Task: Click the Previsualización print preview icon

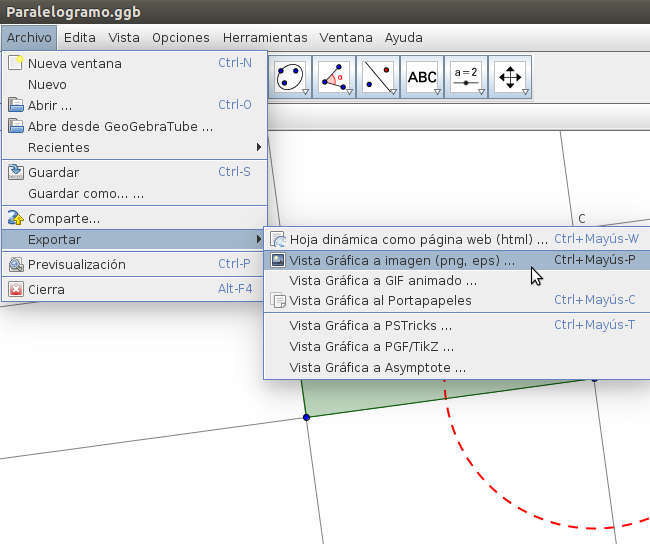Action: click(16, 264)
